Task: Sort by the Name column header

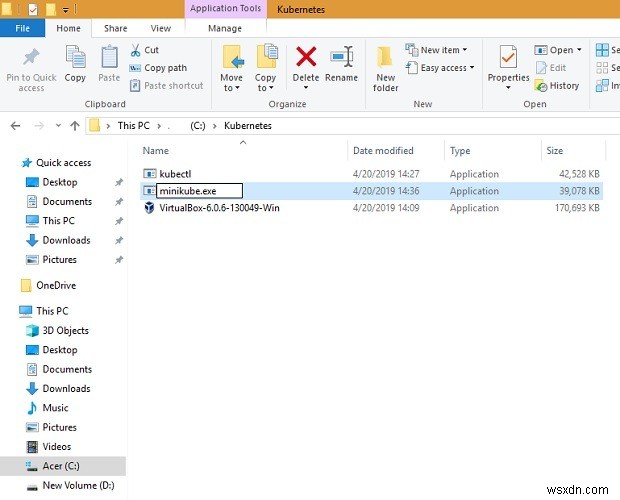Action: (156, 151)
